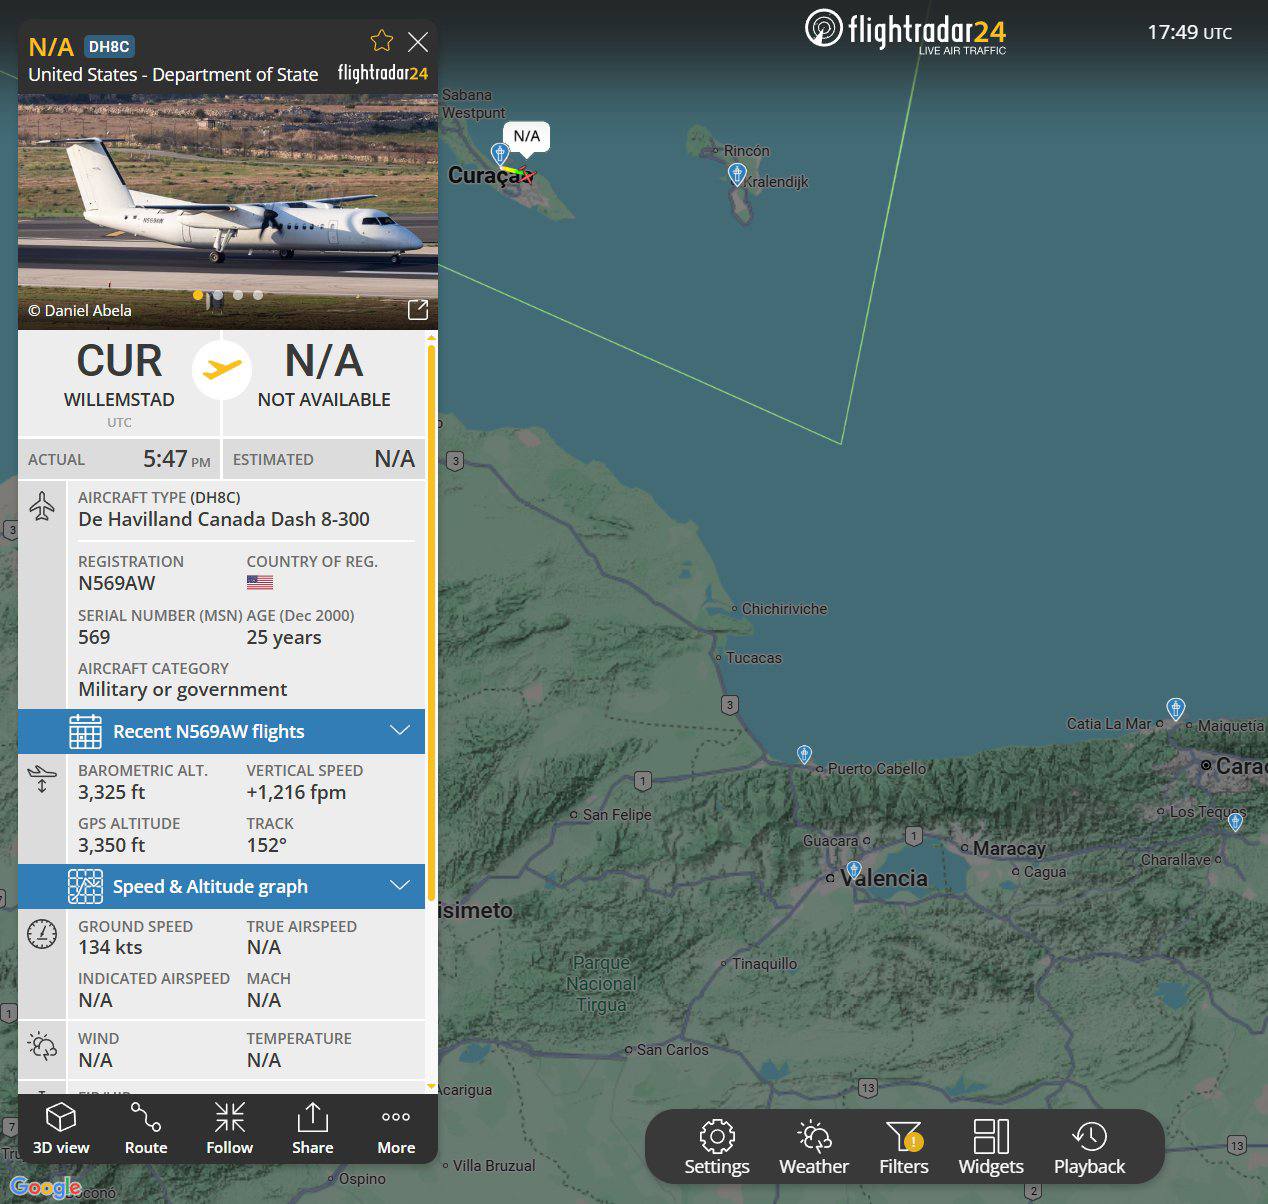1268x1204 pixels.
Task: Follow the selected aircraft
Action: click(x=229, y=1129)
